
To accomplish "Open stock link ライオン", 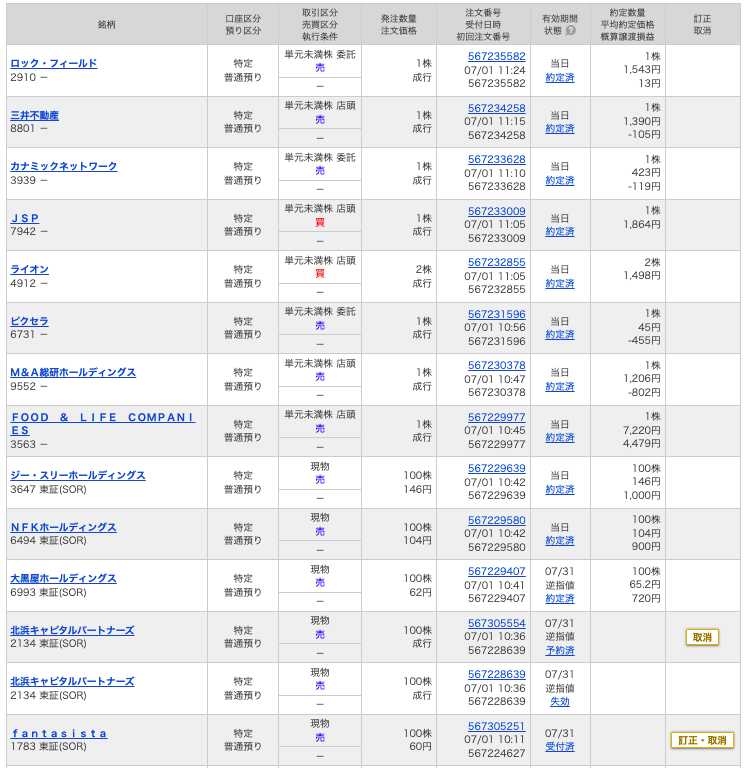I will click(29, 269).
